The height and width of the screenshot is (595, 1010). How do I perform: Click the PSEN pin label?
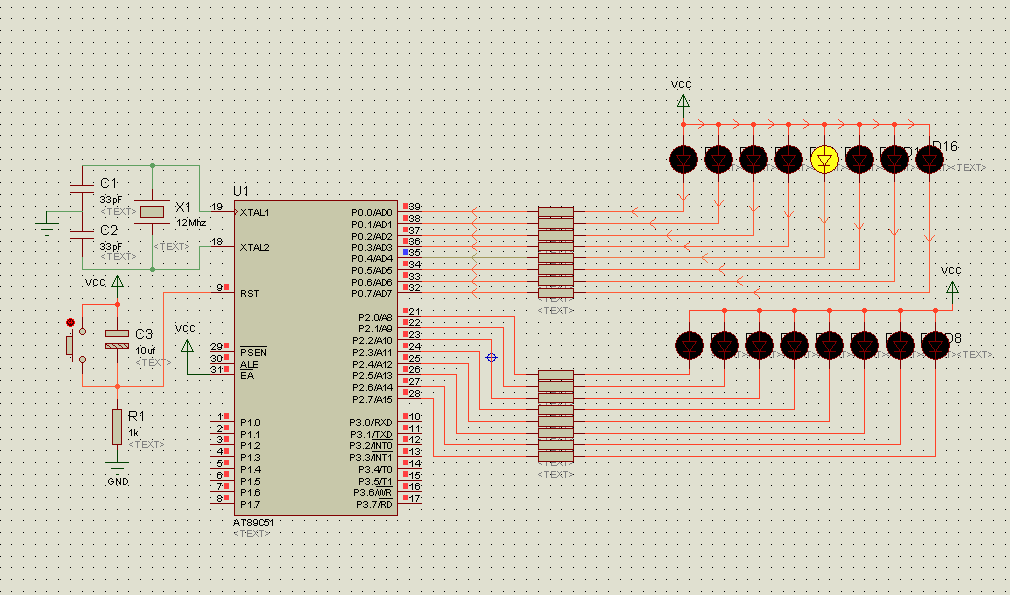click(253, 352)
